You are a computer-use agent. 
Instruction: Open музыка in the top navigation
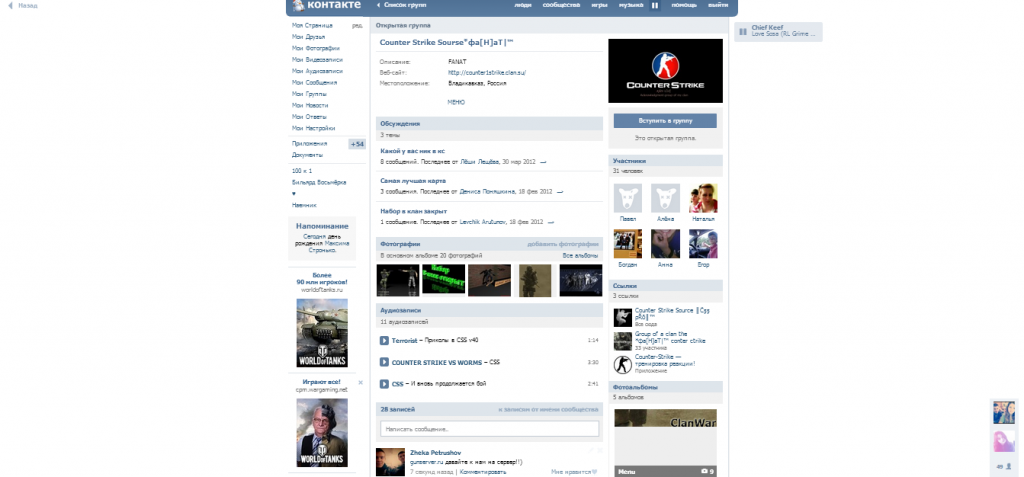(630, 6)
